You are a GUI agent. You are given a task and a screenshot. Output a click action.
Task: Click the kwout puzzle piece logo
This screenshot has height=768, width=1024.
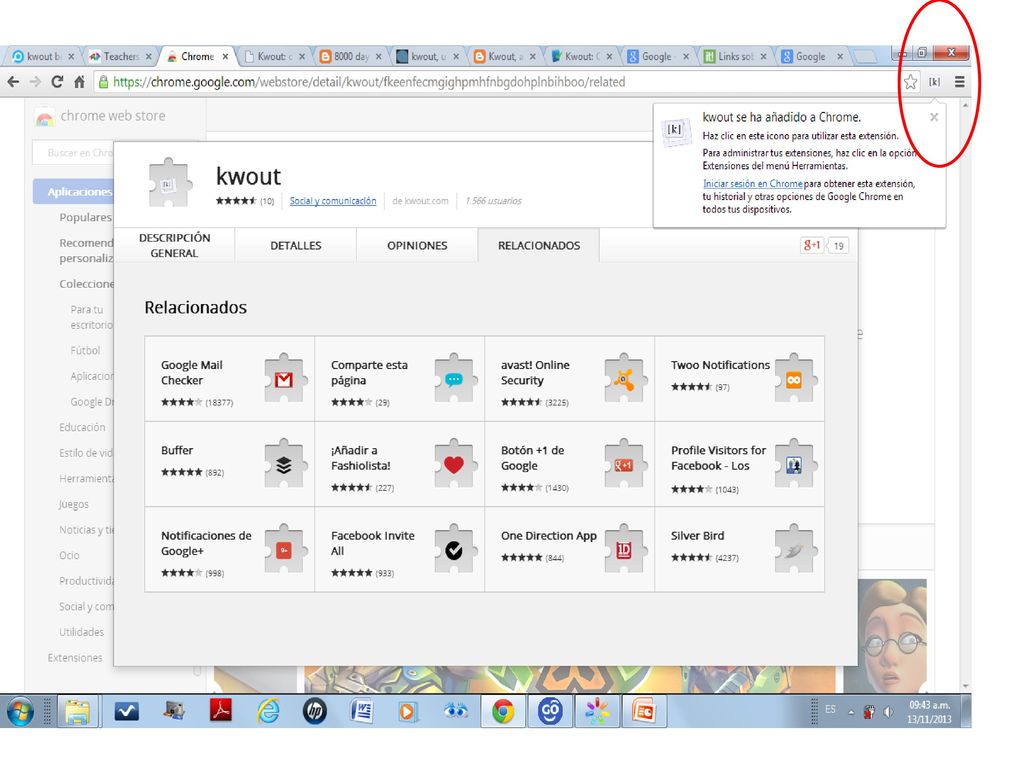(x=170, y=182)
